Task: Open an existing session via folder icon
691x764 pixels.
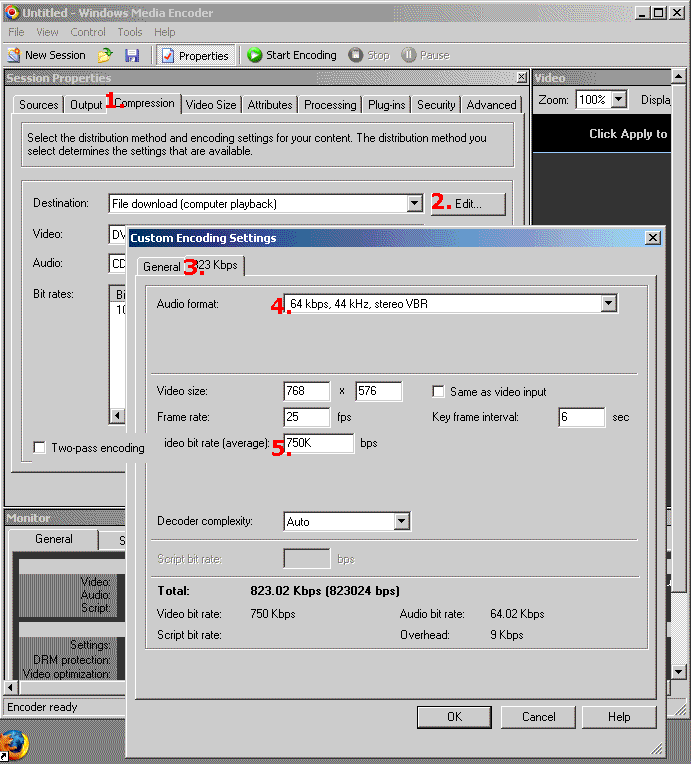Action: point(105,55)
